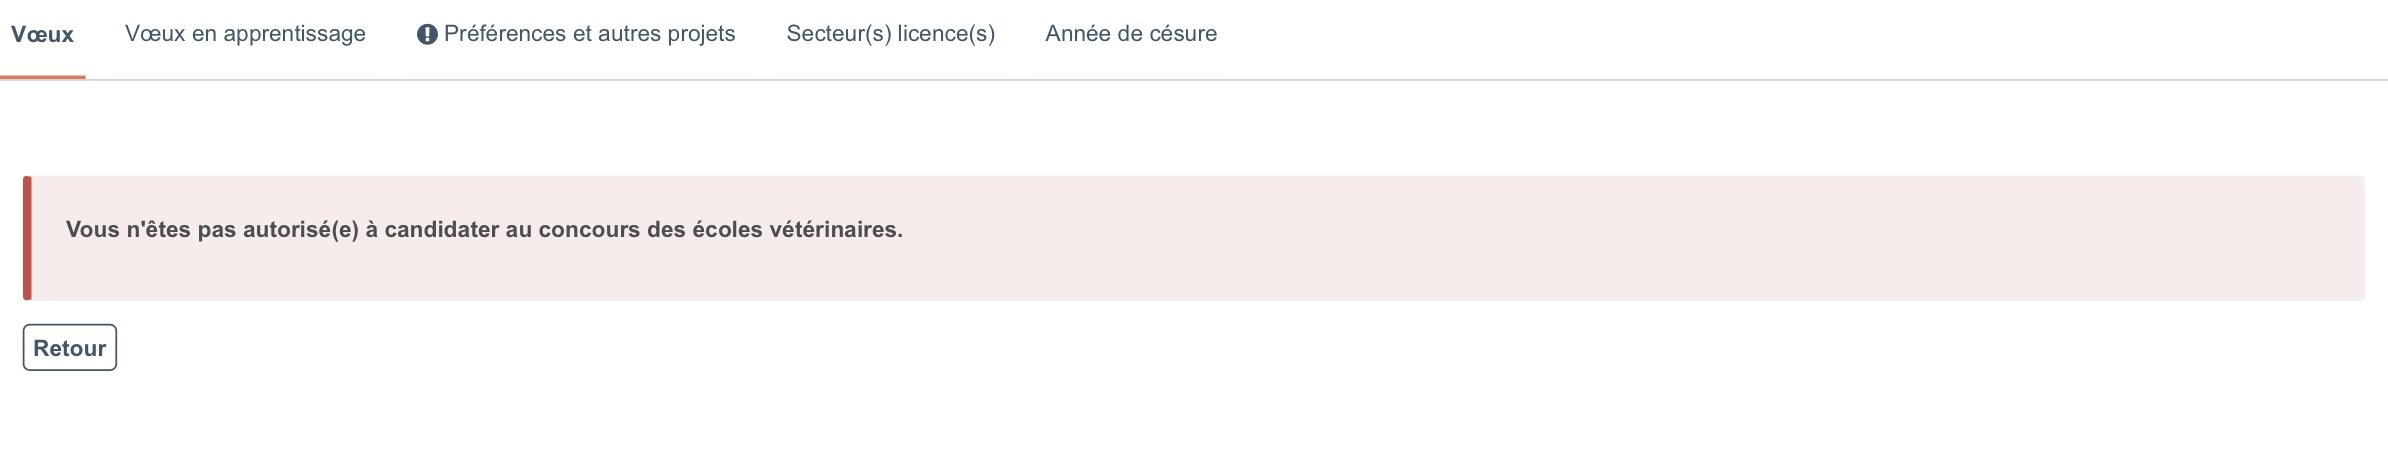Click the orange underline of the active Vœux tab
This screenshot has width=2388, height=463.
42,77
